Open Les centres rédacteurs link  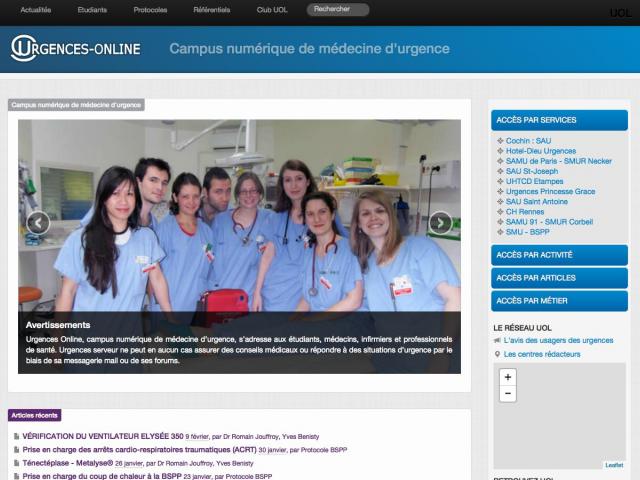(542, 354)
